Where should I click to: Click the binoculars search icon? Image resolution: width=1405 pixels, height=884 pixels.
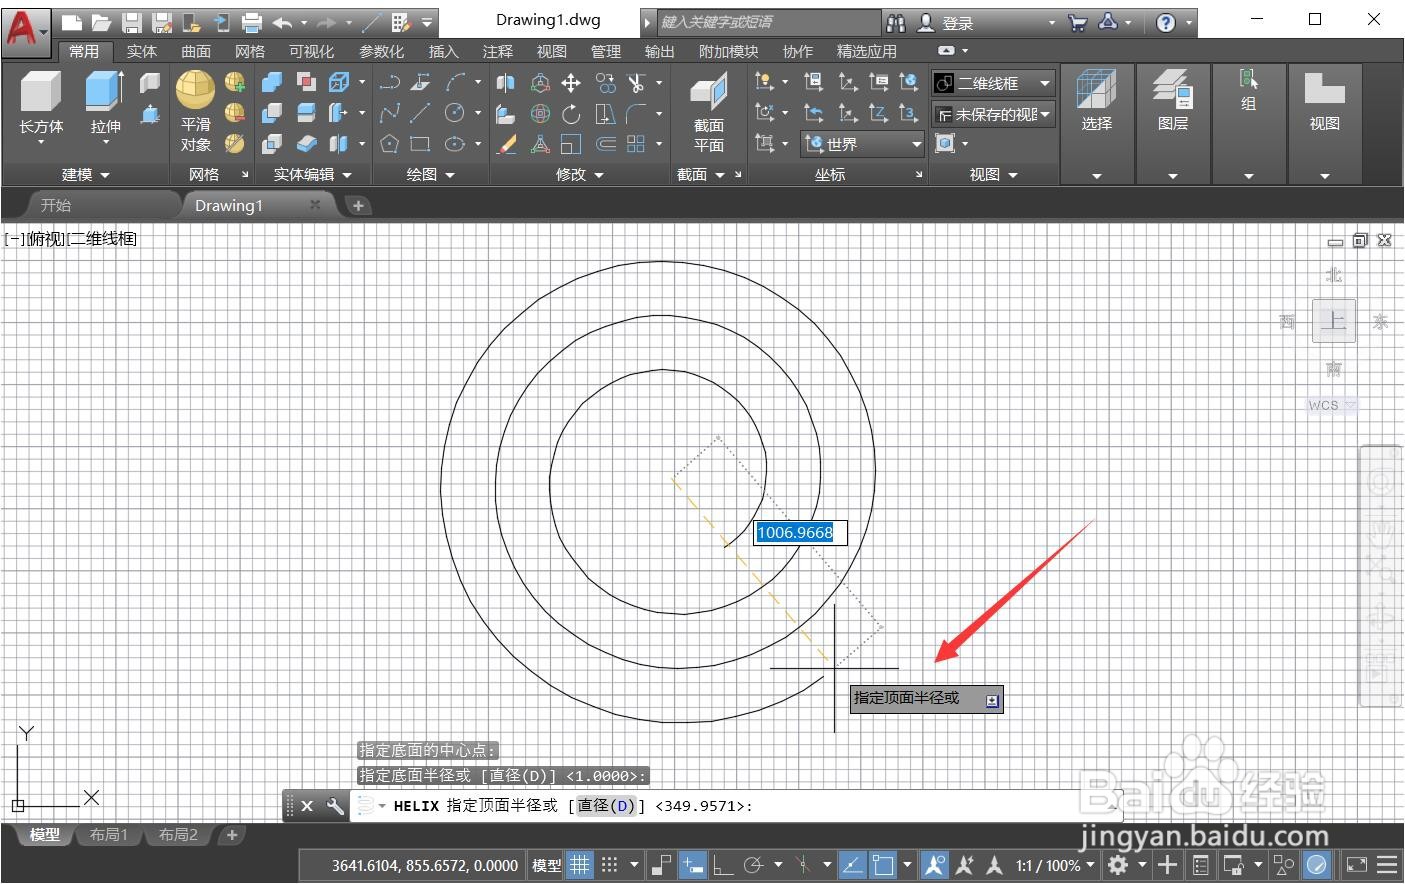(895, 22)
